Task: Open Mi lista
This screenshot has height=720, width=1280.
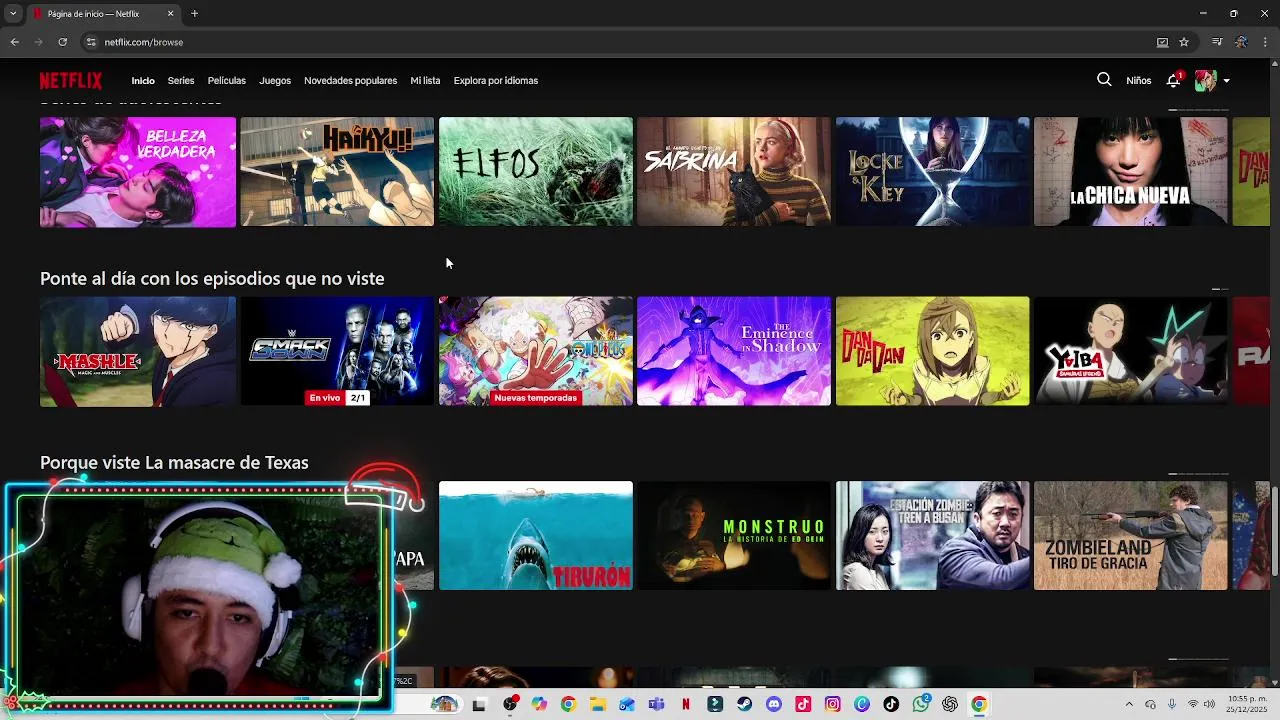Action: pos(425,81)
